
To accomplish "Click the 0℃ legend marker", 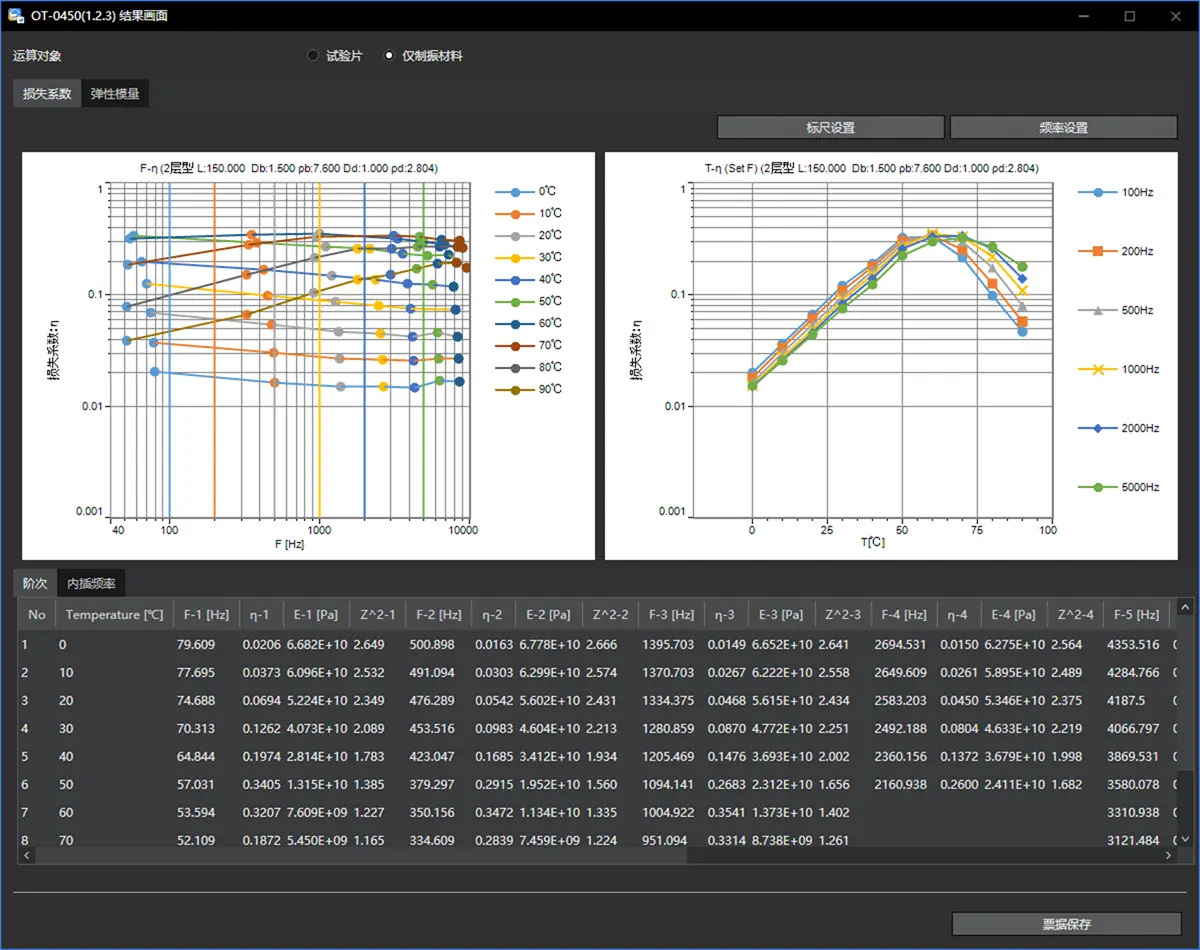I will [x=515, y=191].
